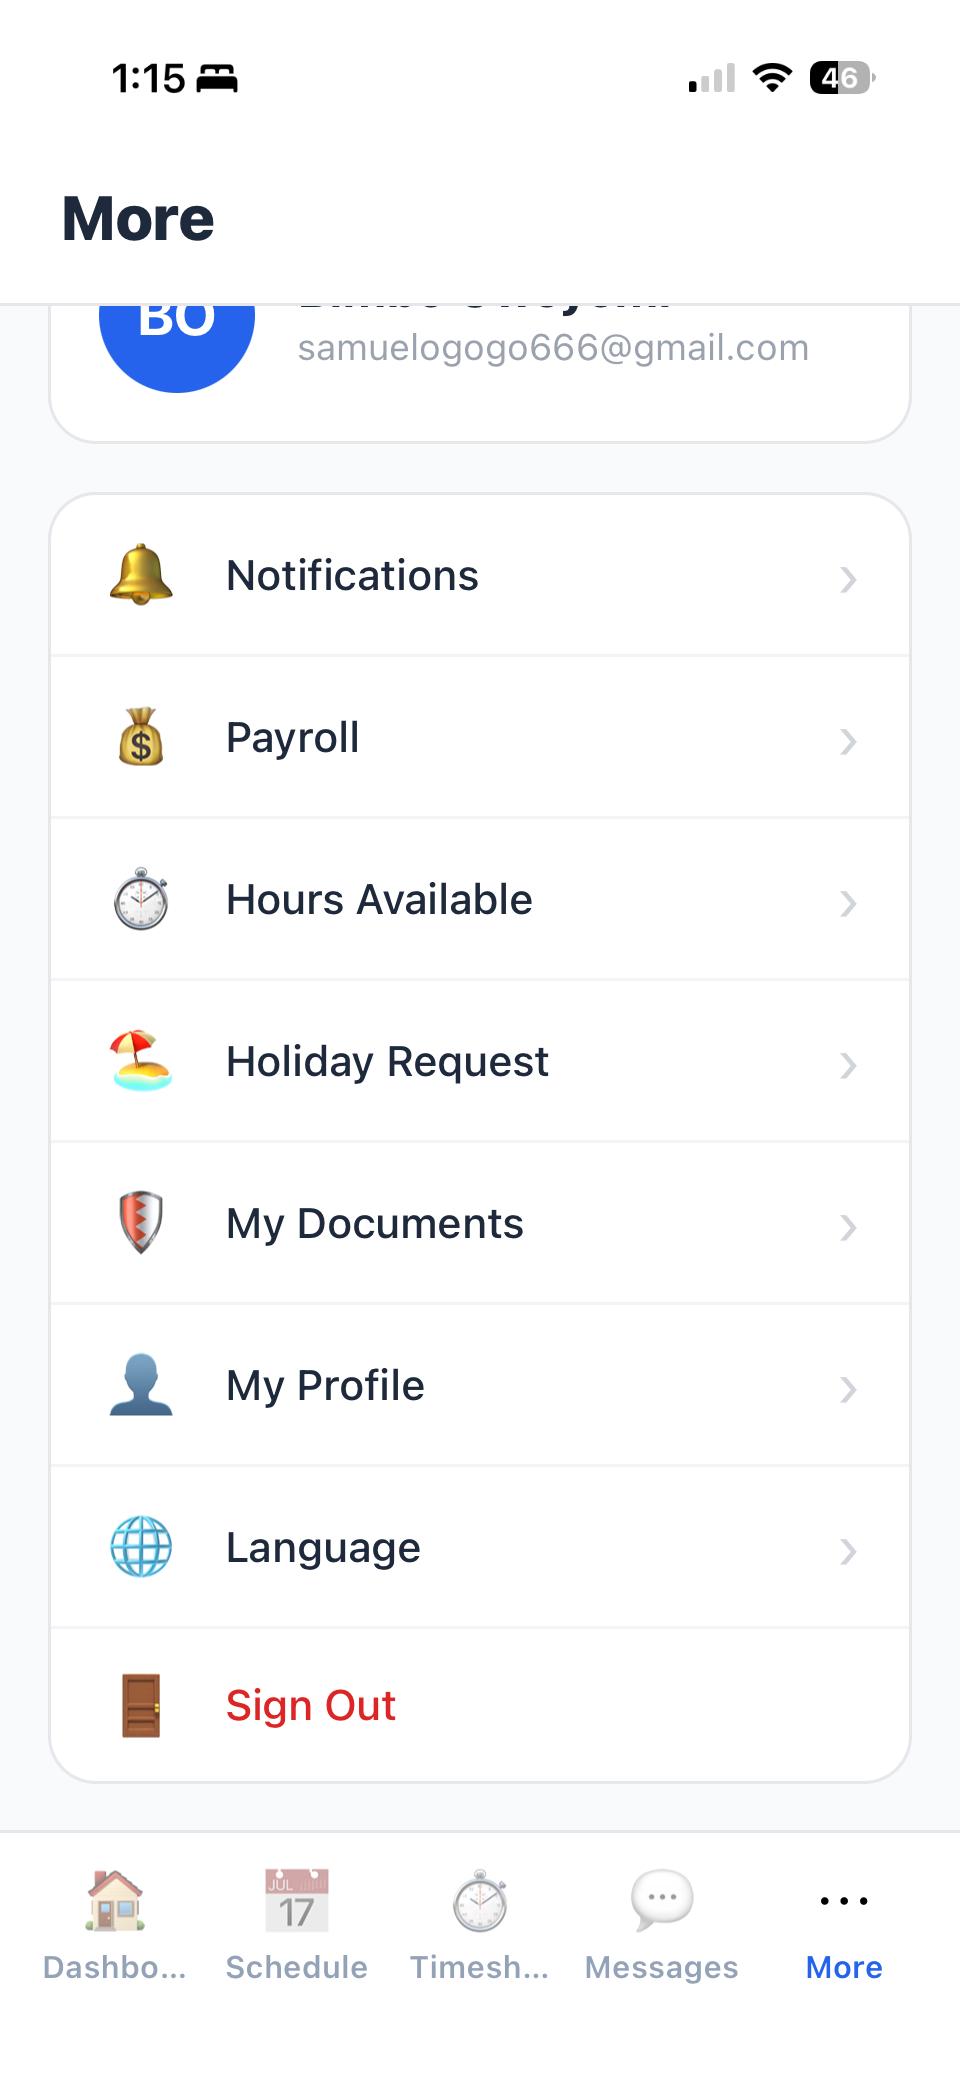Tap the door Sign Out icon

141,1706
